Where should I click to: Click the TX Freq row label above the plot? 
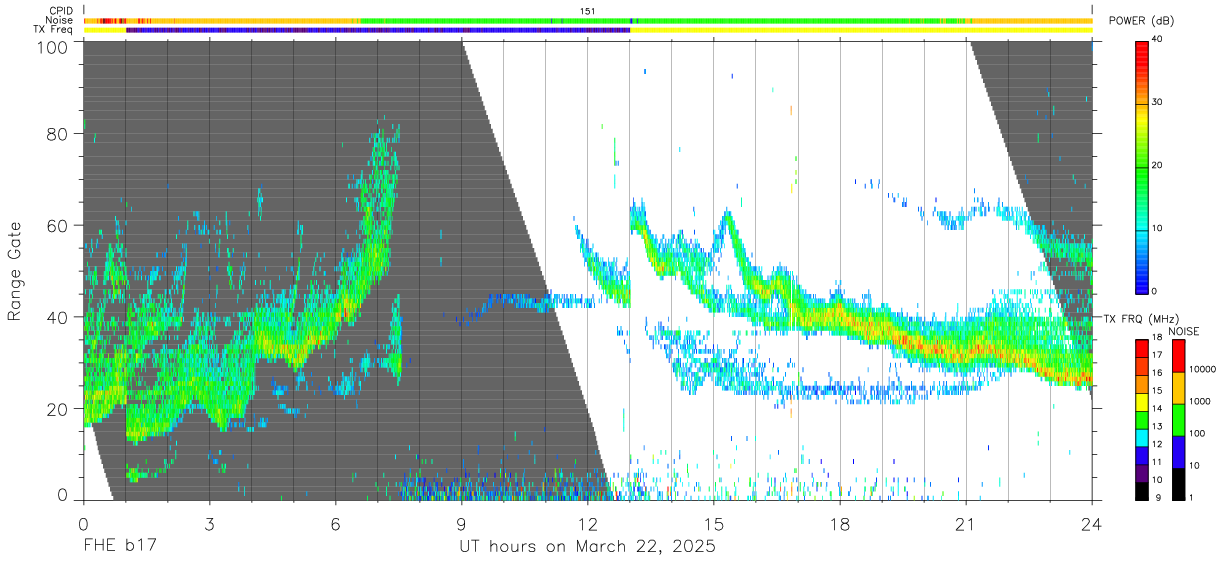click(53, 29)
